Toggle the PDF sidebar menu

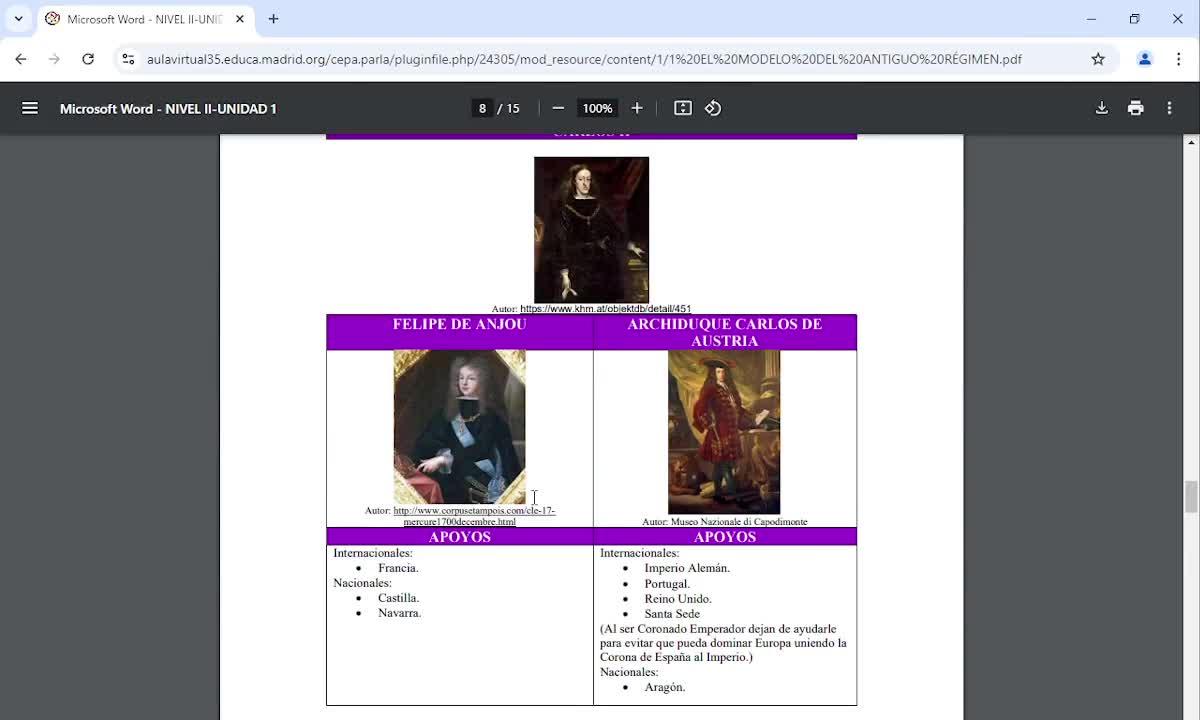pos(30,108)
